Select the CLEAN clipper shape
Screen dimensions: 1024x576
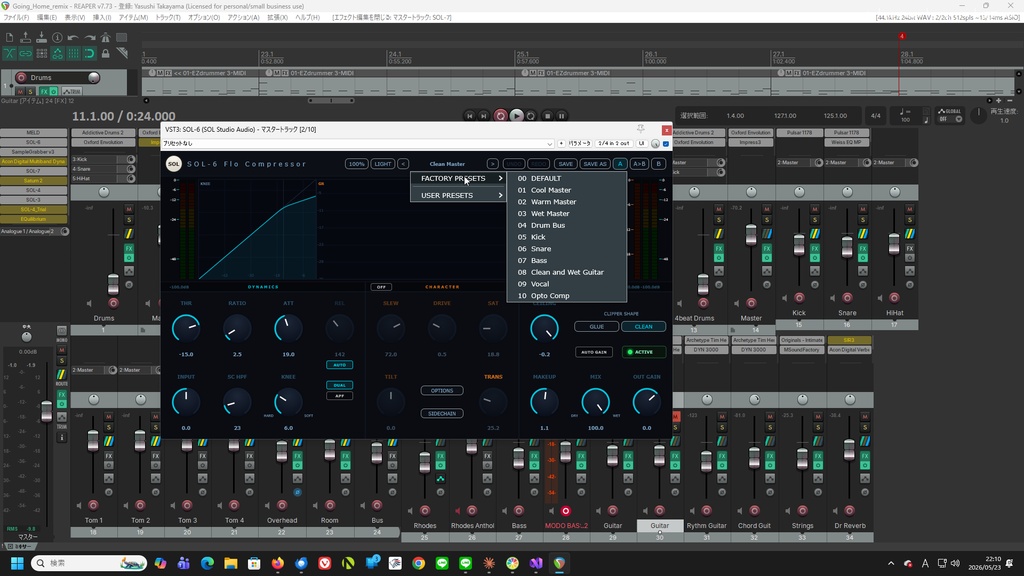[x=644, y=327]
